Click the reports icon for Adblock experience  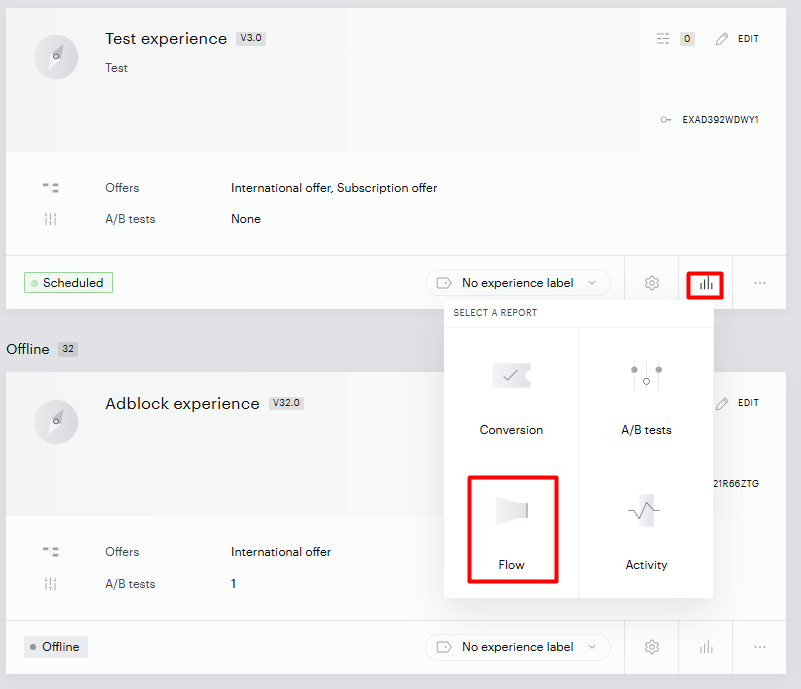(x=706, y=647)
